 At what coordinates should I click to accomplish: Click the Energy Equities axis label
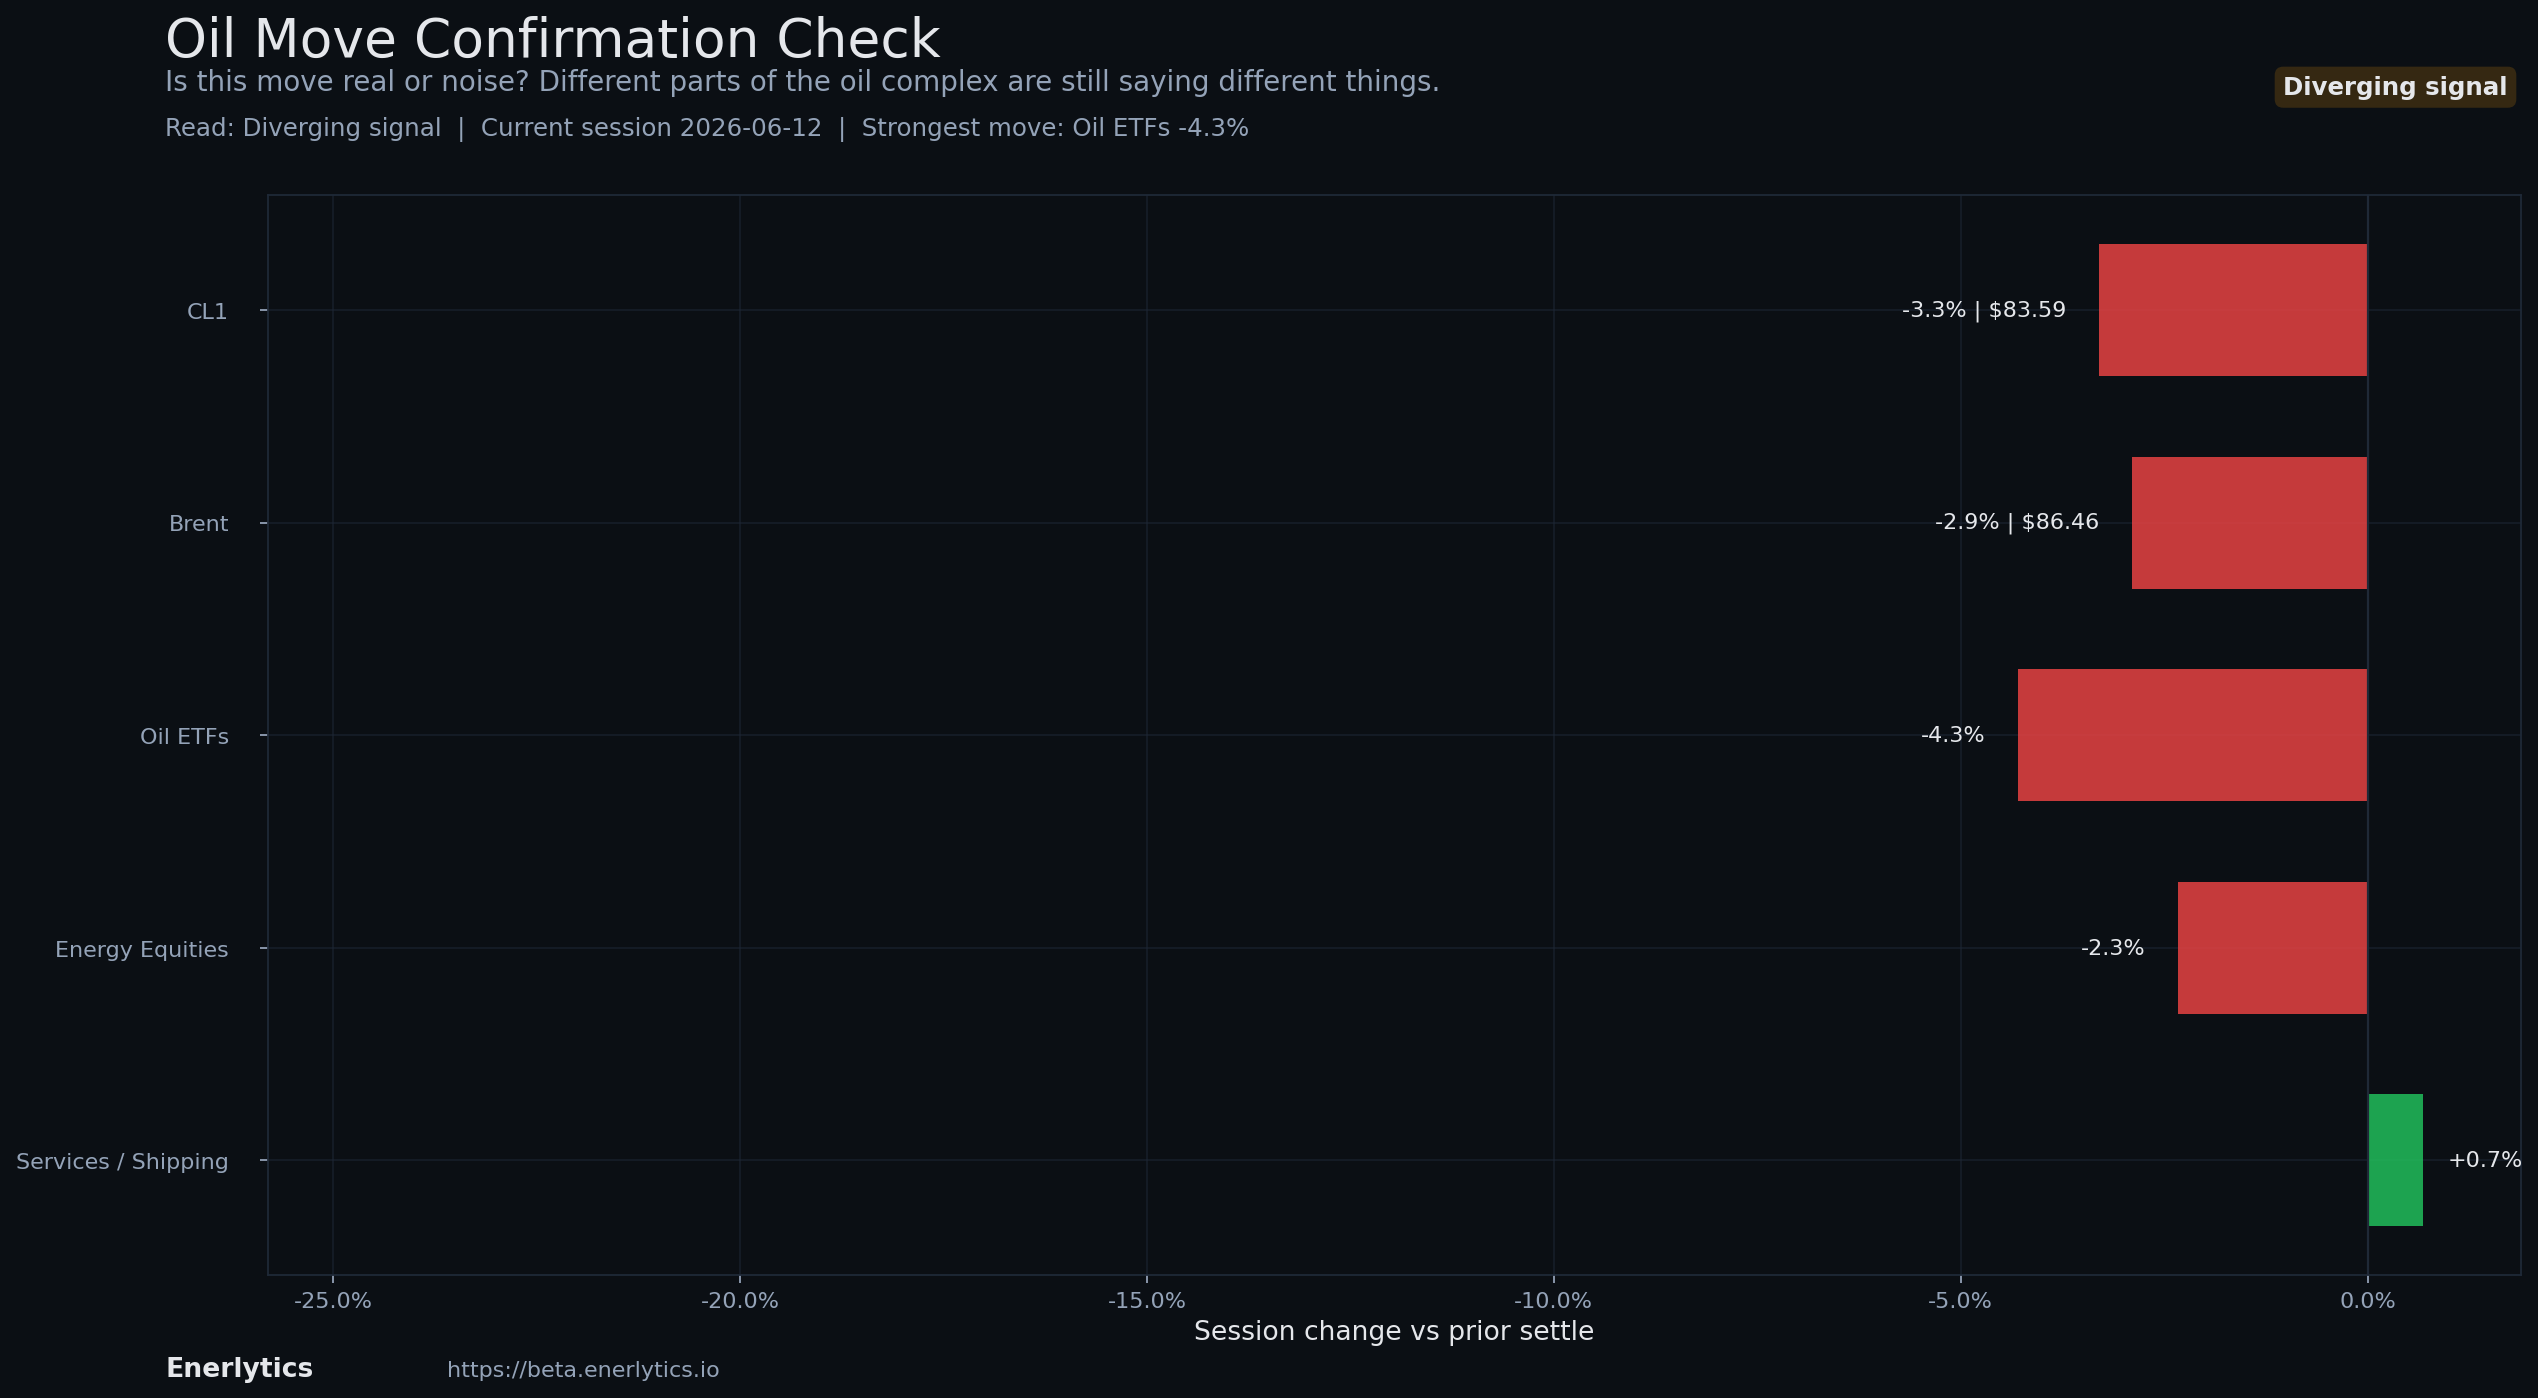click(x=141, y=950)
